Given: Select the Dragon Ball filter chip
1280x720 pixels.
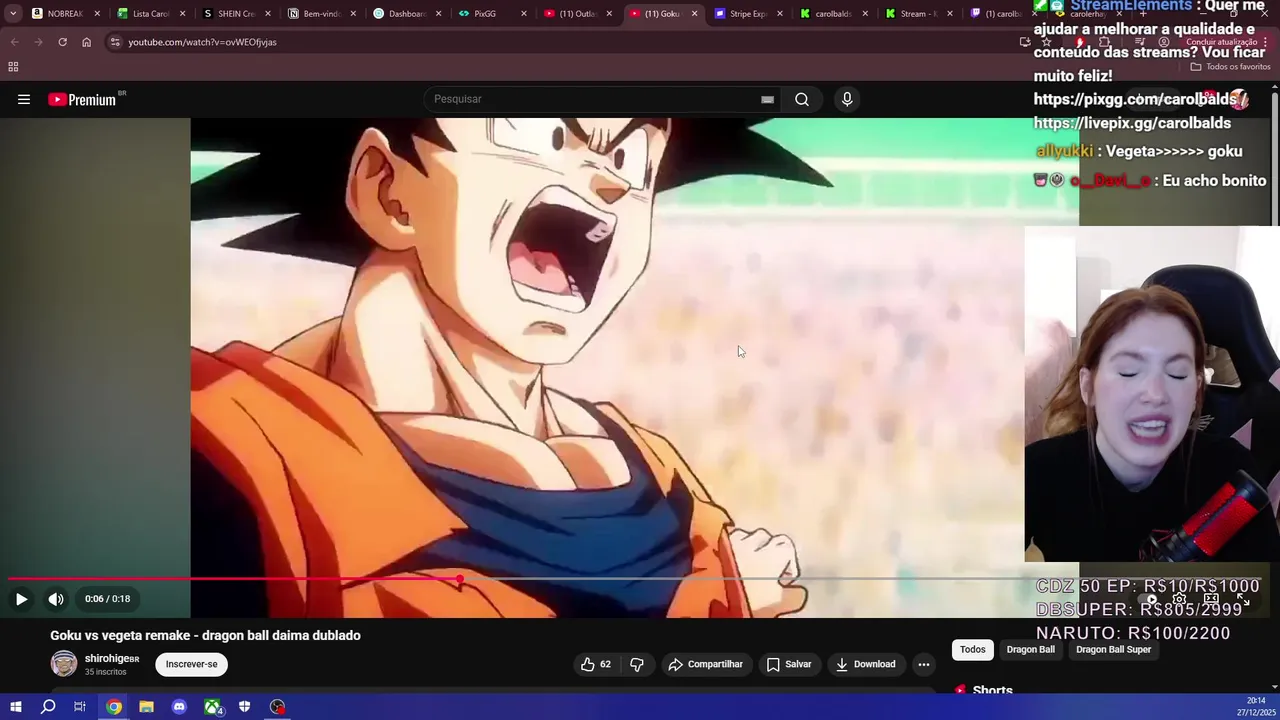Looking at the screenshot, I should tap(1031, 650).
